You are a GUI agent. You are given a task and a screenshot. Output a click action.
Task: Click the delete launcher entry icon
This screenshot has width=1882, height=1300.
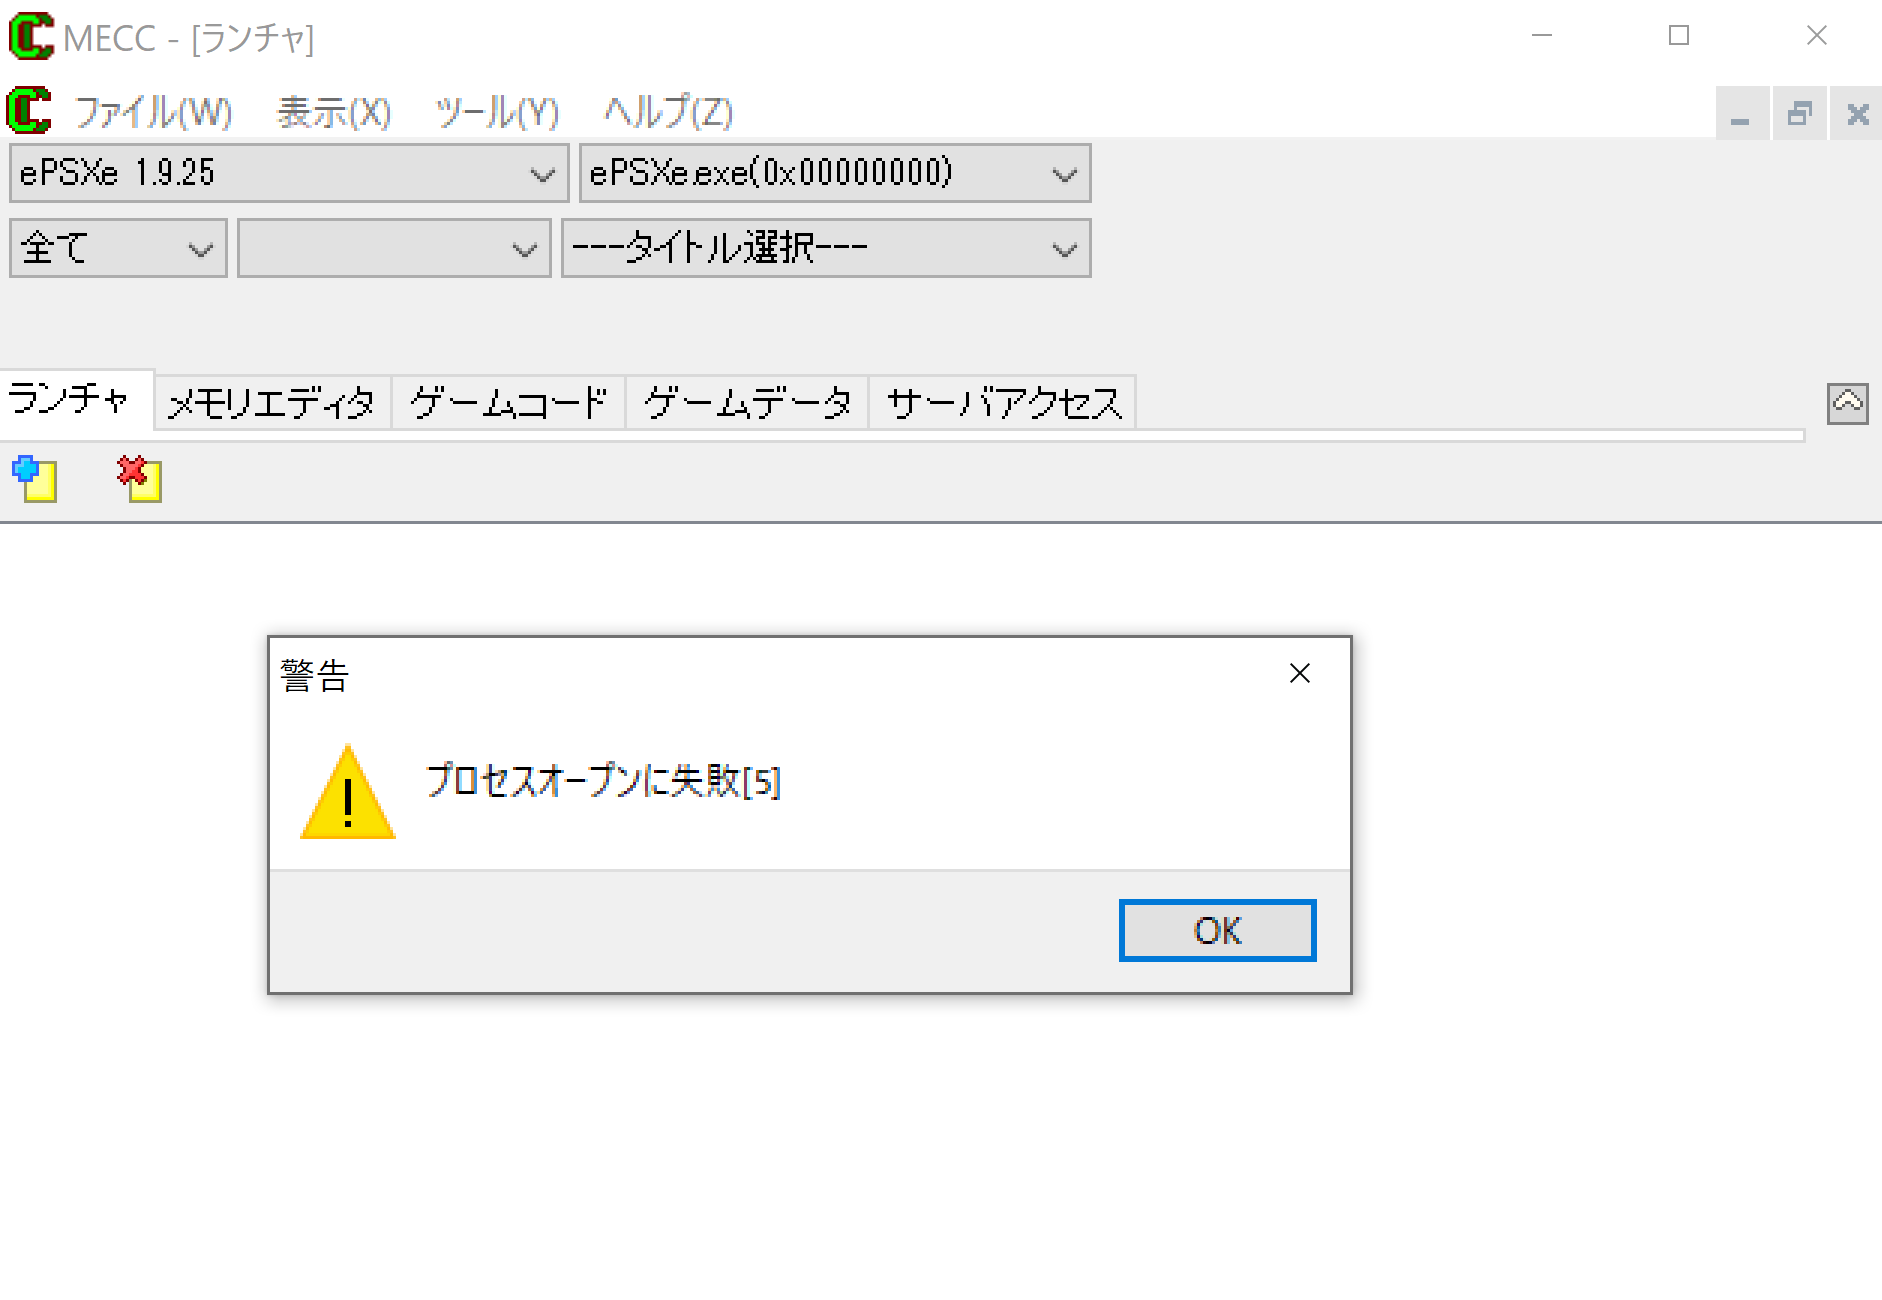[x=139, y=479]
